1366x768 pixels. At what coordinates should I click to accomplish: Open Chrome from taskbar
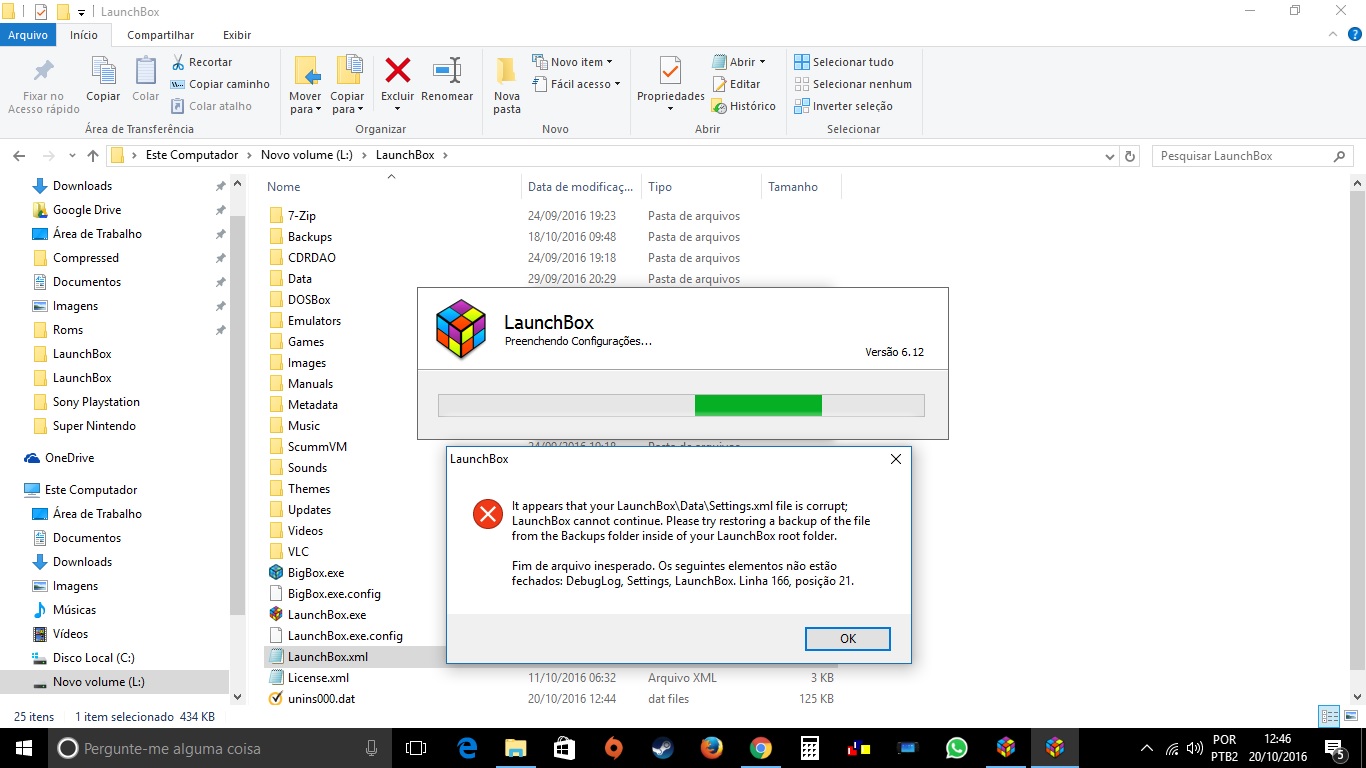(x=761, y=748)
